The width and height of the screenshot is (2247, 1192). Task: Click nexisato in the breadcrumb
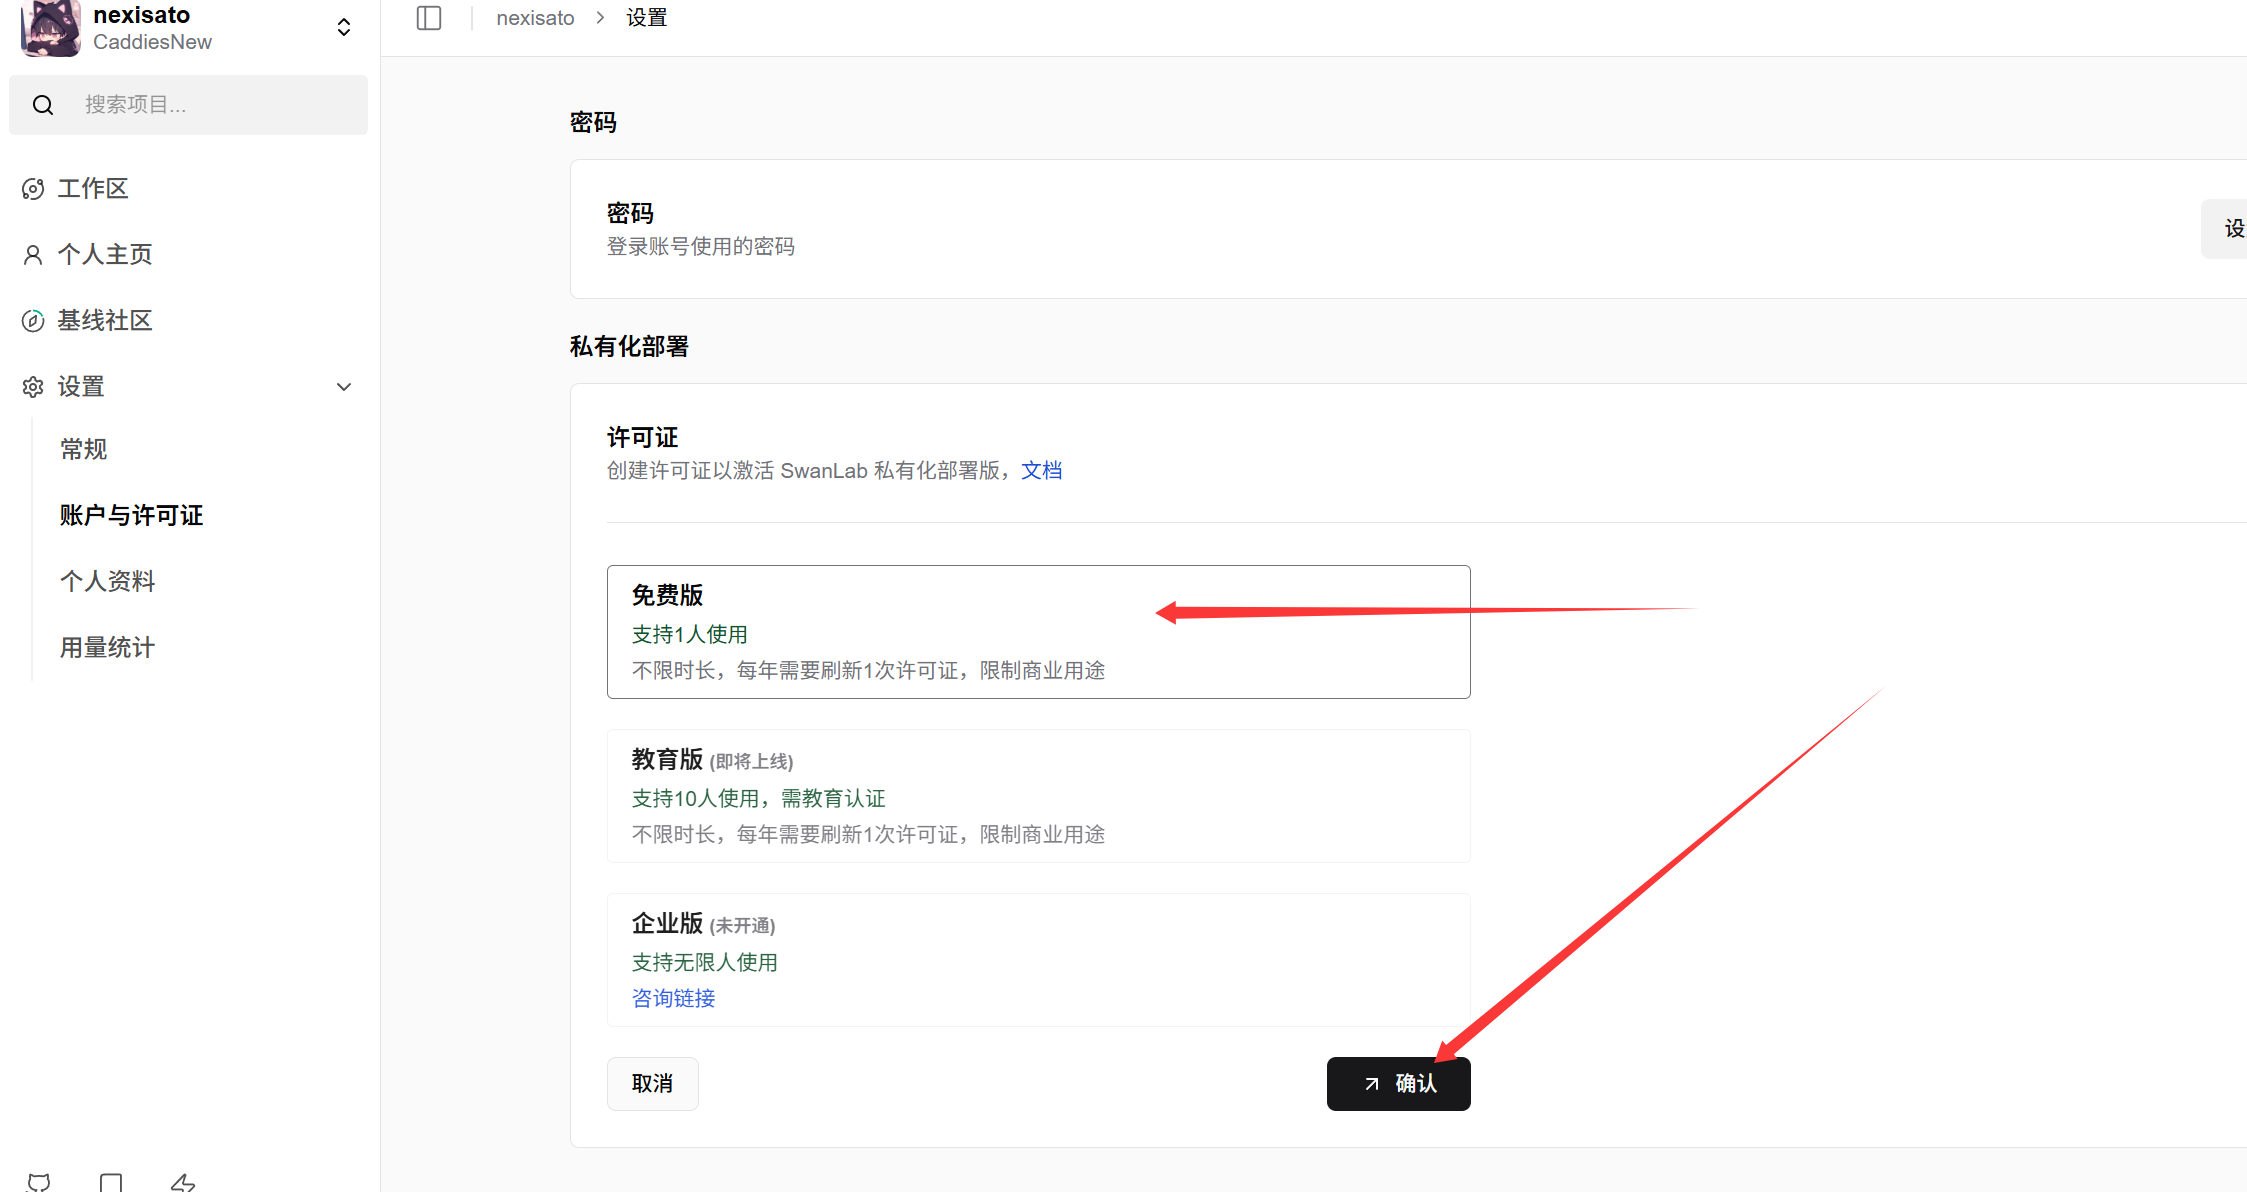pos(535,18)
